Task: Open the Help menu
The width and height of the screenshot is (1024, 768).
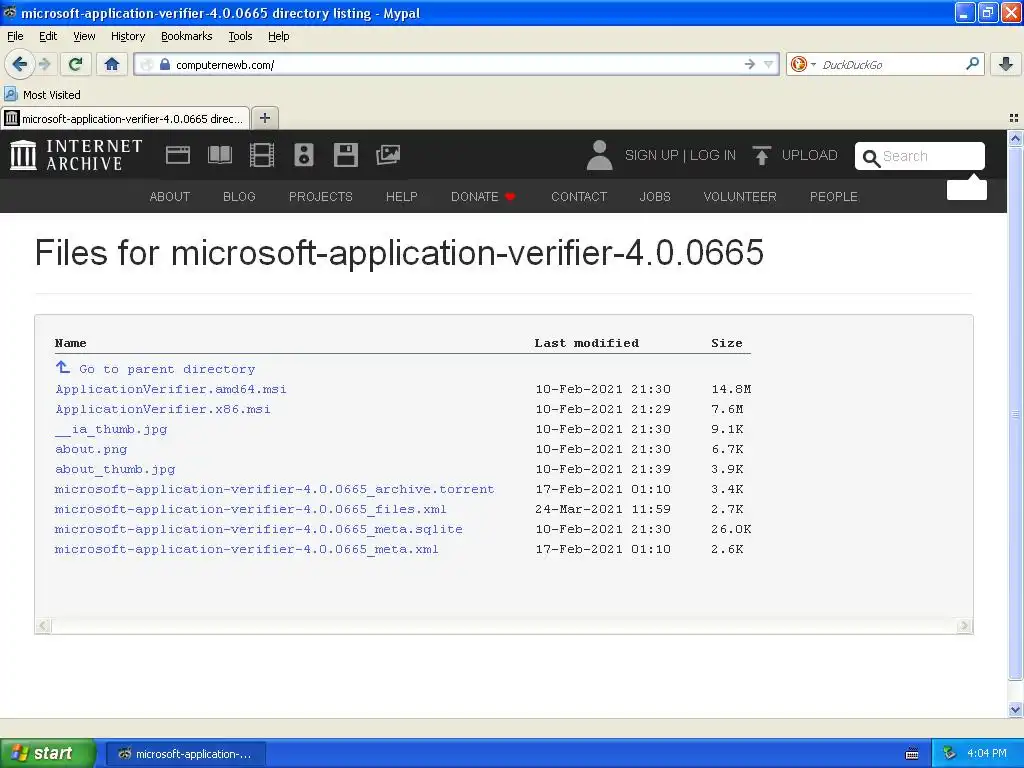Action: coord(278,36)
